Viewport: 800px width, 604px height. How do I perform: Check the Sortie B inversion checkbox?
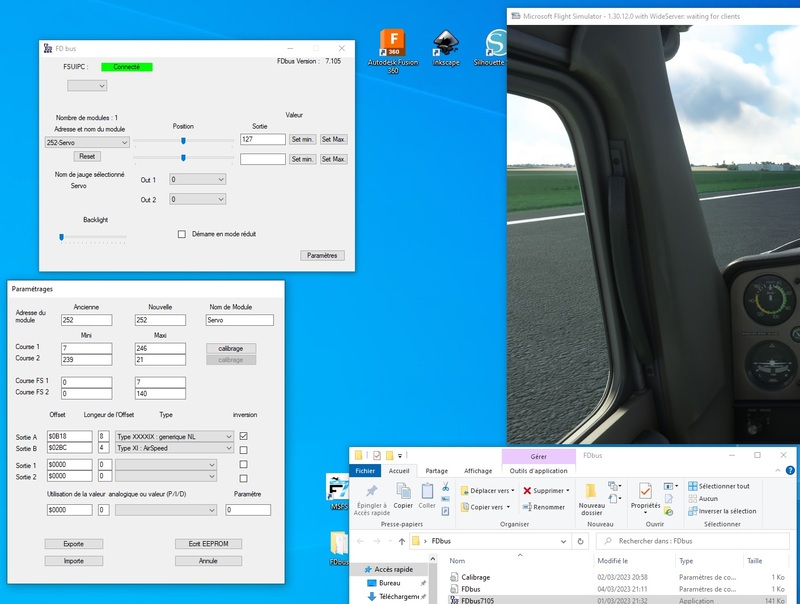tap(244, 450)
